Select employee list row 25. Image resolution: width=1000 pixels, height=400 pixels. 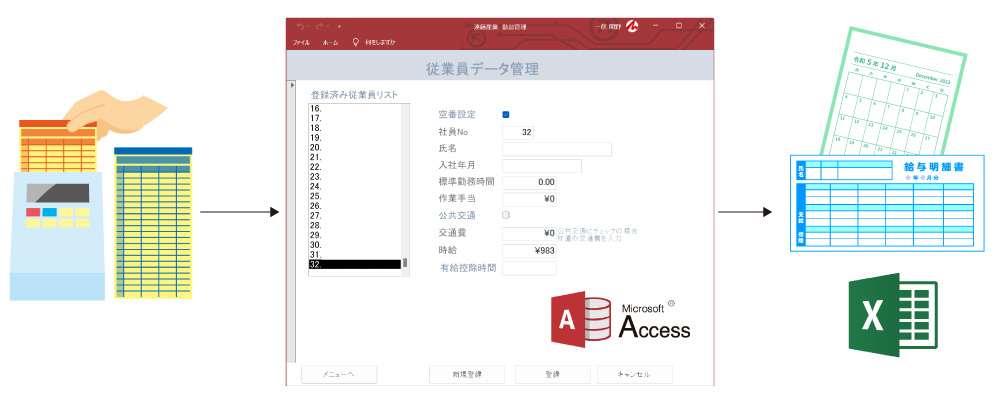[x=355, y=196]
